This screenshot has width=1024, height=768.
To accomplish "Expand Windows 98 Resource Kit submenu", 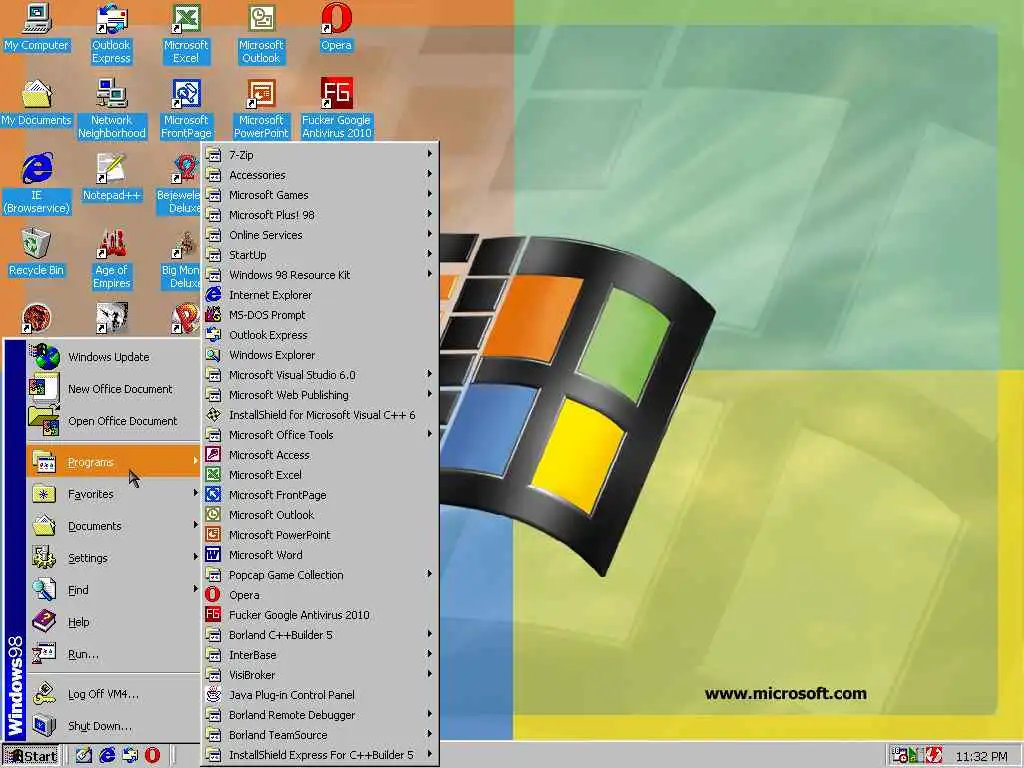I will point(320,275).
